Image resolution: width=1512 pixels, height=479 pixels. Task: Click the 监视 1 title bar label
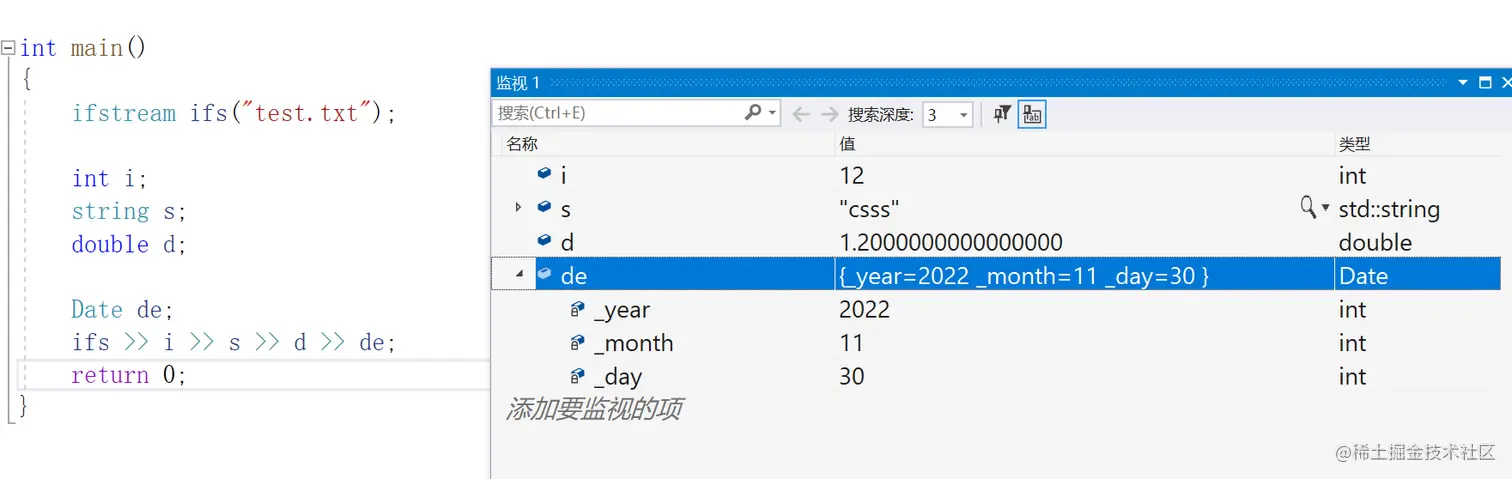(x=518, y=83)
